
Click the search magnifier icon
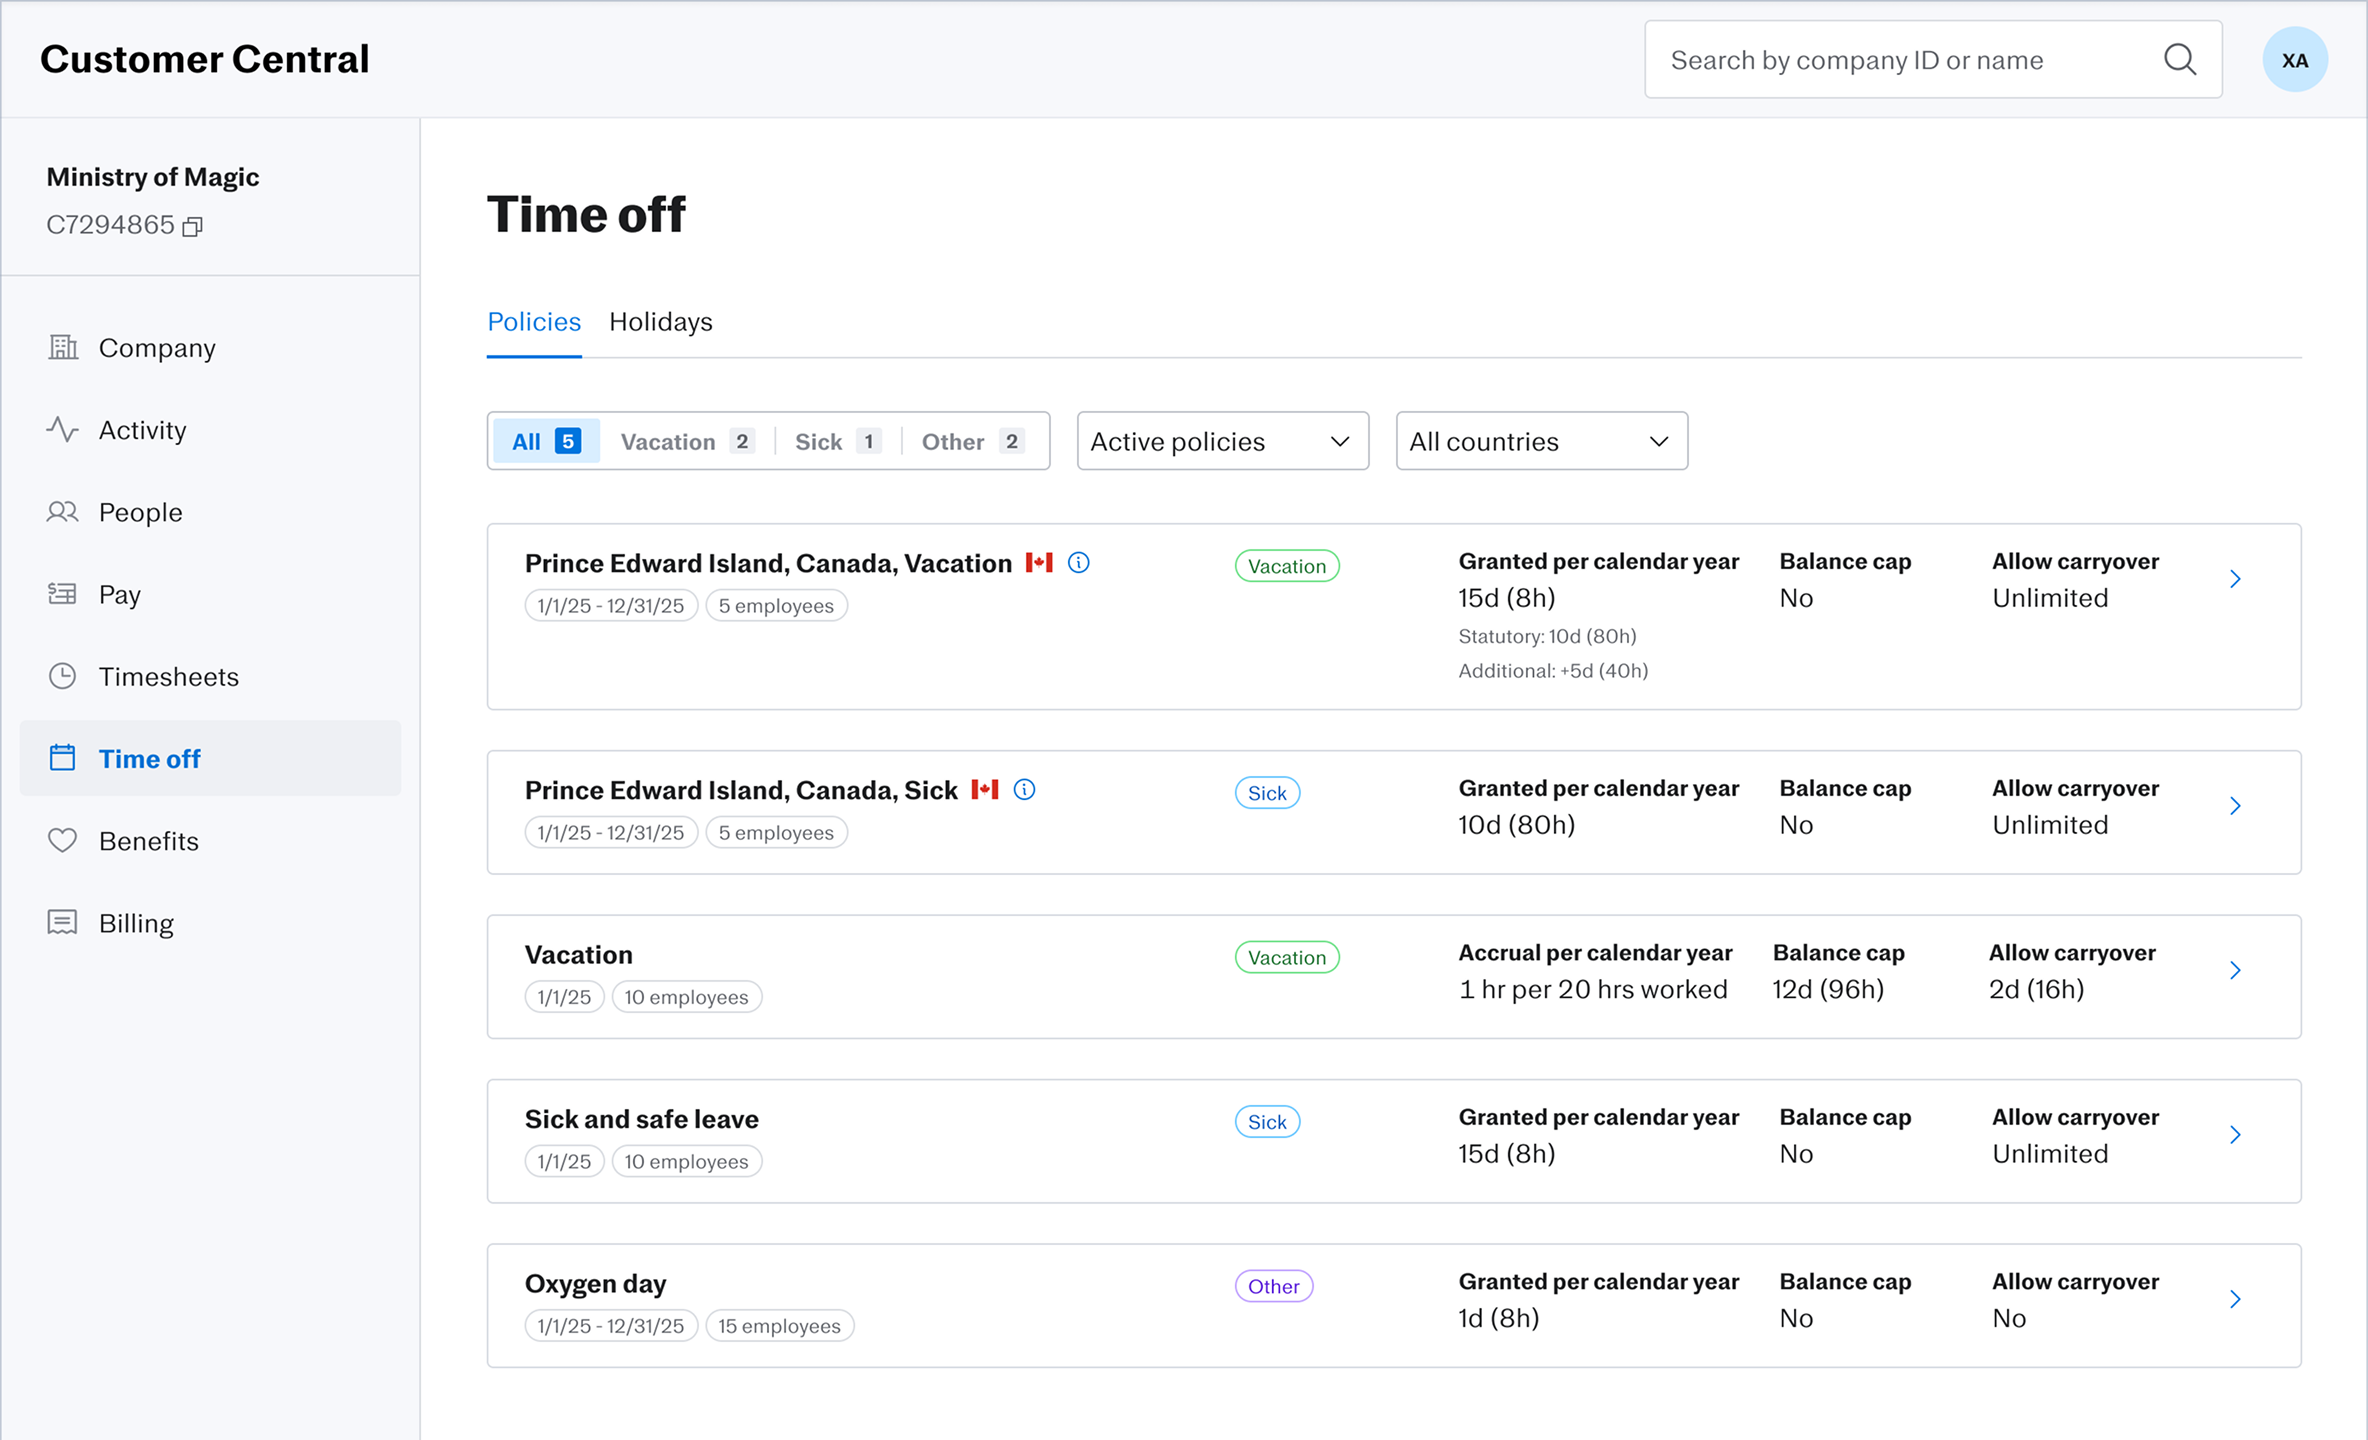pos(2180,59)
